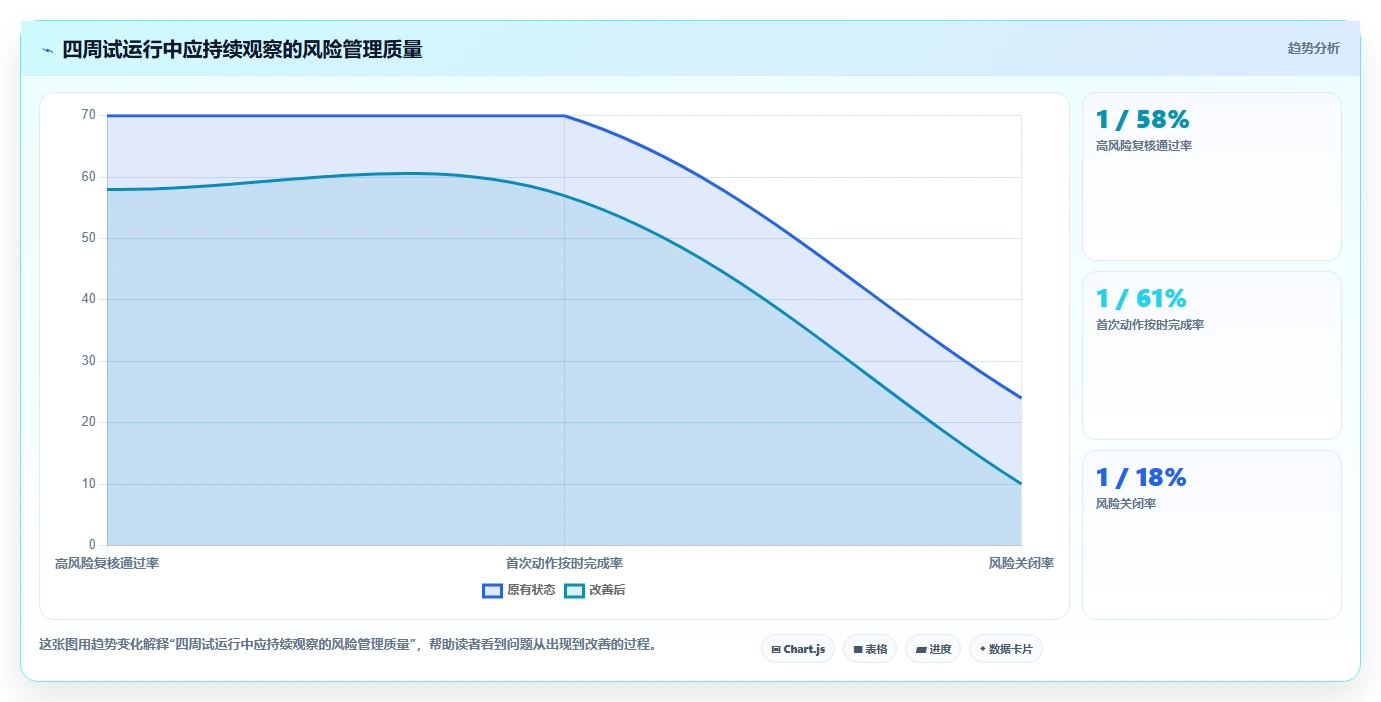1381x702 pixels.
Task: Click the icon inside the 进度 tag
Action: click(x=921, y=650)
